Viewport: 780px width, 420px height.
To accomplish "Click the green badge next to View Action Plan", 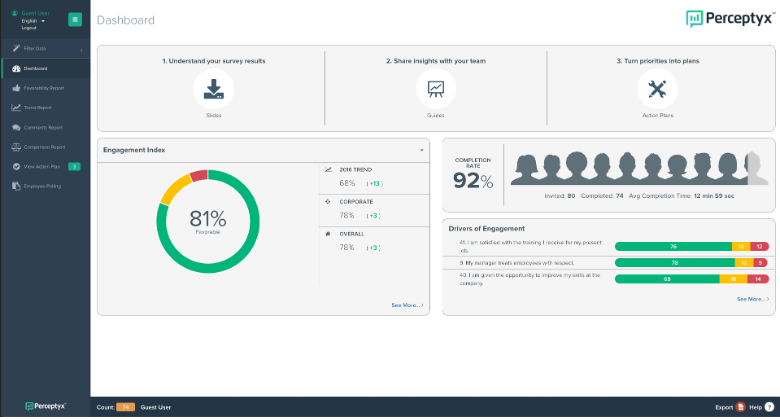I will [74, 167].
